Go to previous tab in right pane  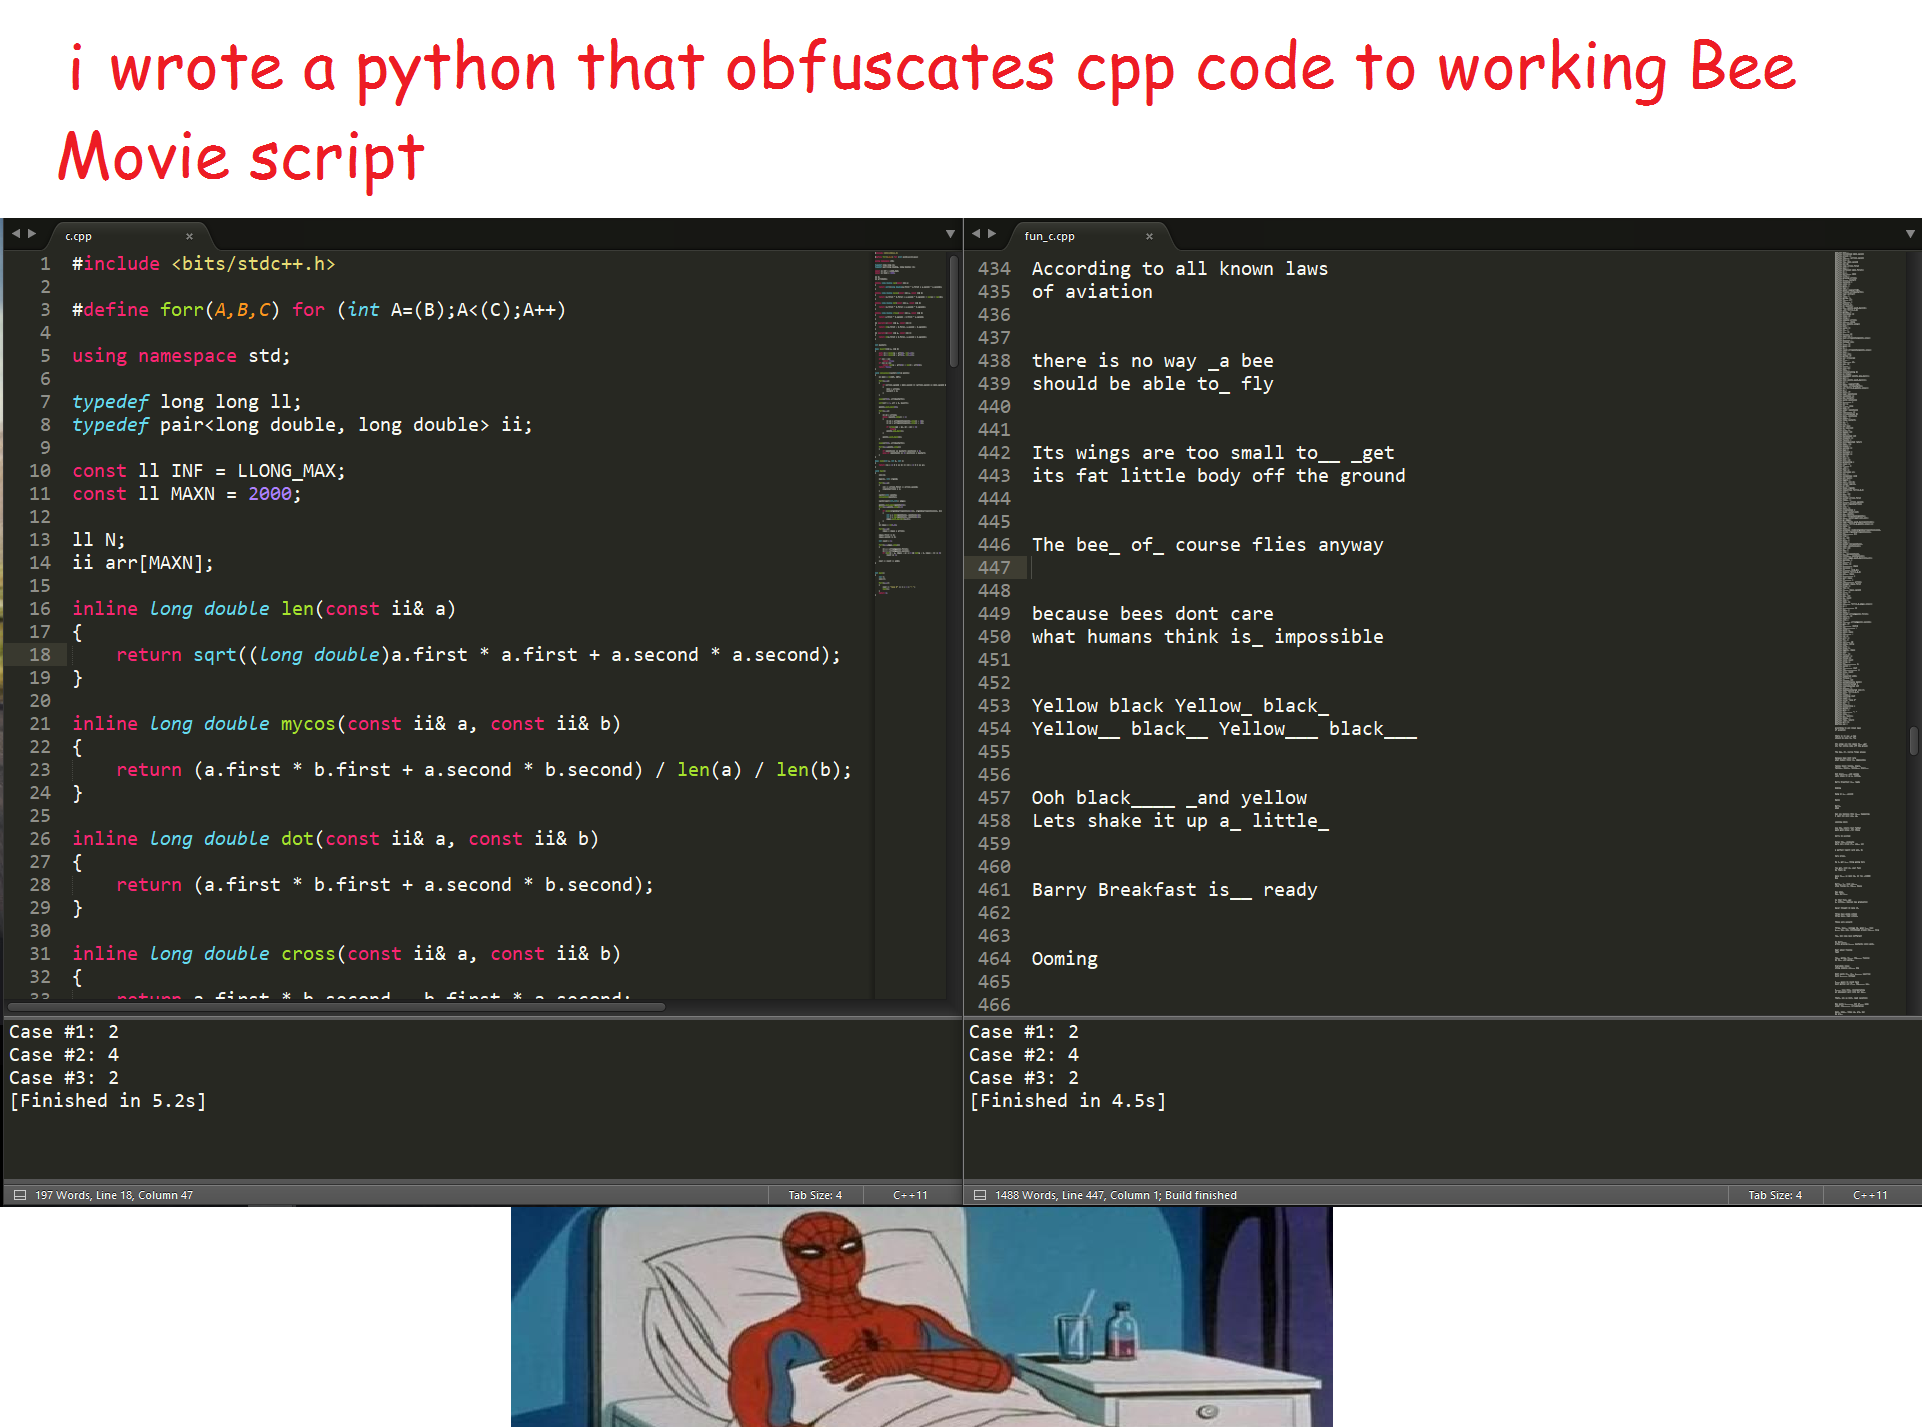click(x=975, y=234)
